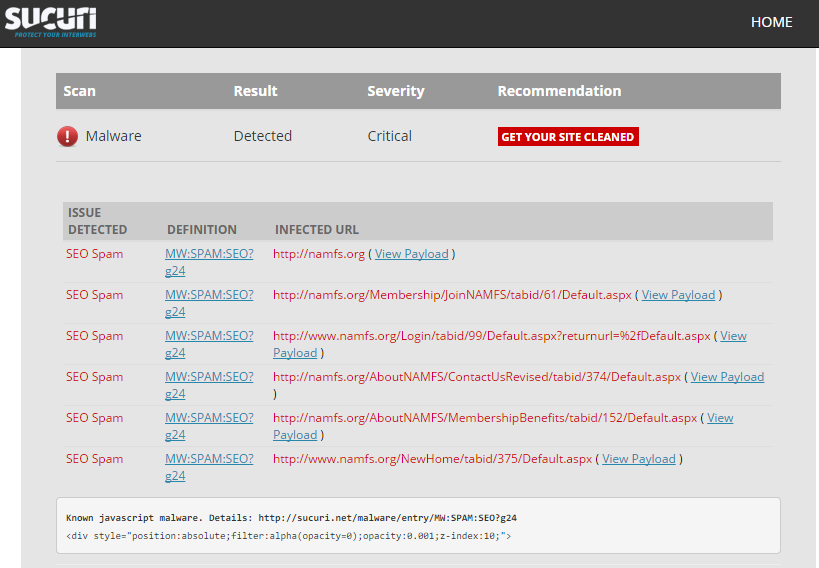Click the Login/tabid/99 infected URL text
The width and height of the screenshot is (819, 568).
(492, 336)
